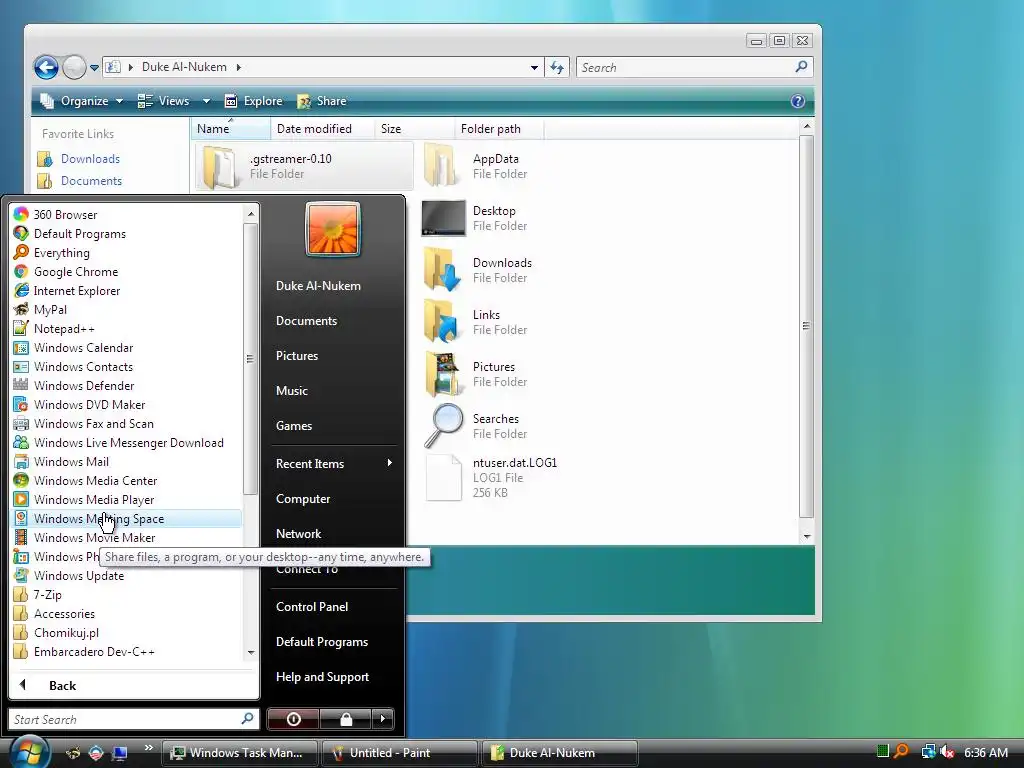Open Explorer help question mark icon
Image resolution: width=1024 pixels, height=768 pixels.
click(797, 101)
